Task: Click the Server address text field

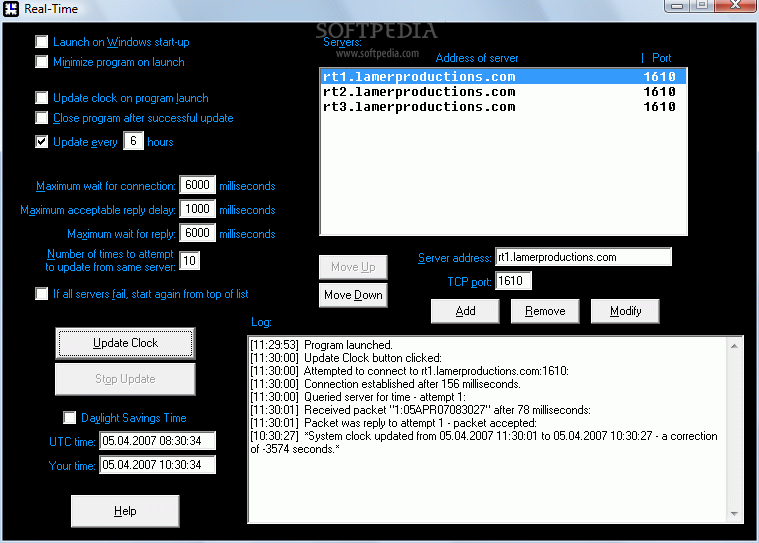Action: (x=583, y=257)
